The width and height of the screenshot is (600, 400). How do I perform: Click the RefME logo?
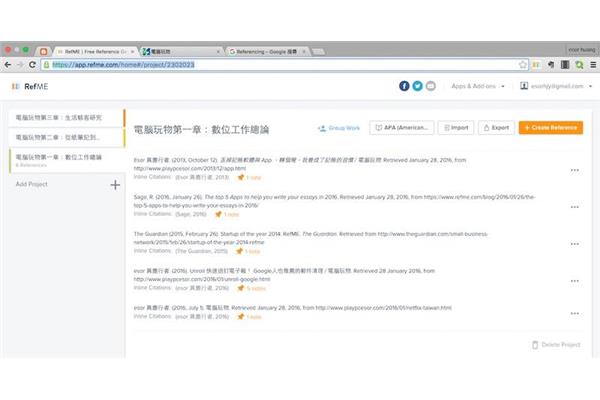click(30, 87)
